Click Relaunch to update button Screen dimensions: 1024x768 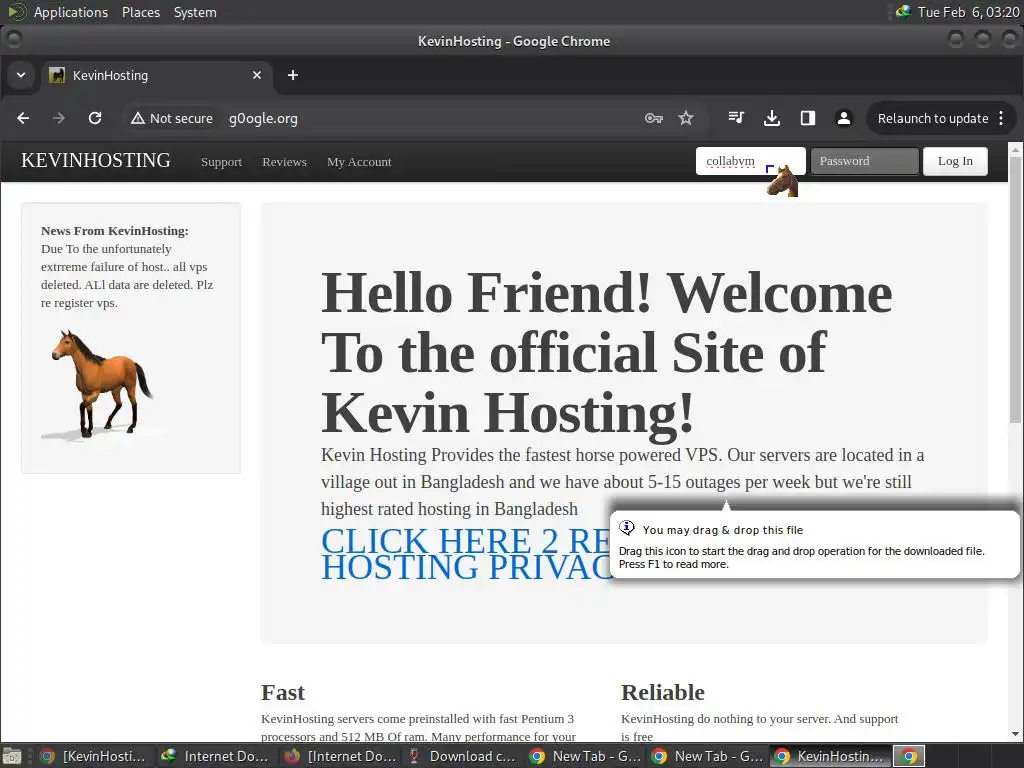pos(933,118)
